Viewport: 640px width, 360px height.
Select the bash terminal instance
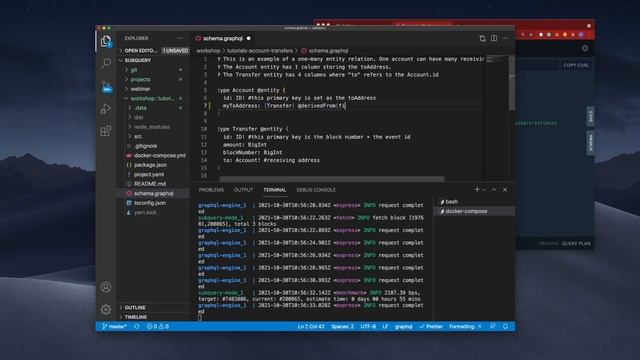coord(474,202)
